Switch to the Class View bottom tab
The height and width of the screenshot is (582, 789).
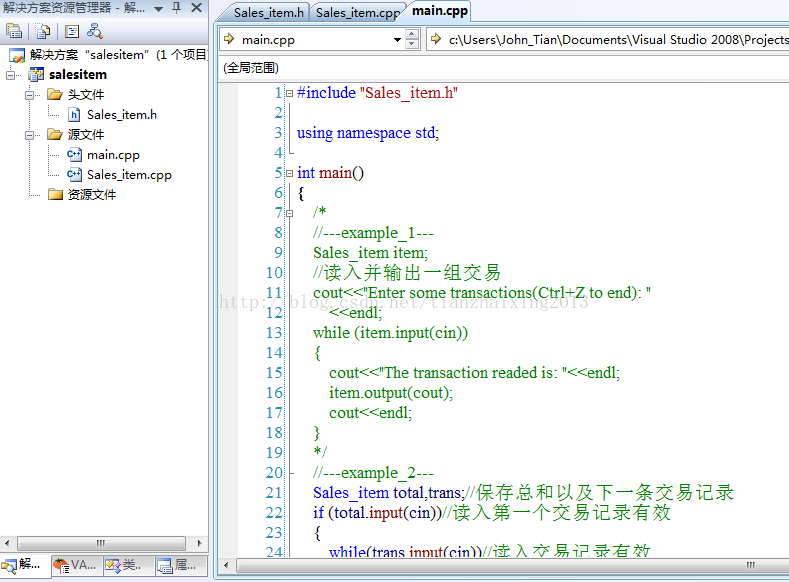pyautogui.click(x=125, y=566)
